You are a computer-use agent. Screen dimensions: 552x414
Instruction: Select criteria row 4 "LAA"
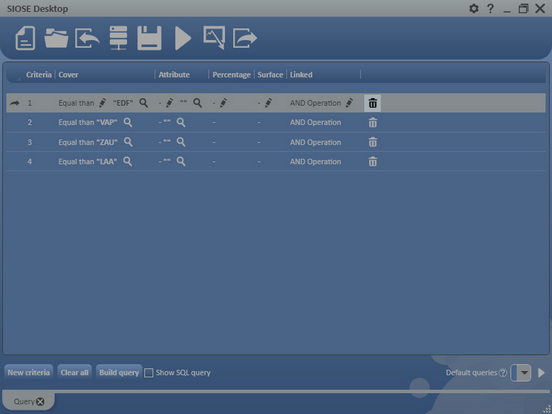pyautogui.click(x=276, y=162)
